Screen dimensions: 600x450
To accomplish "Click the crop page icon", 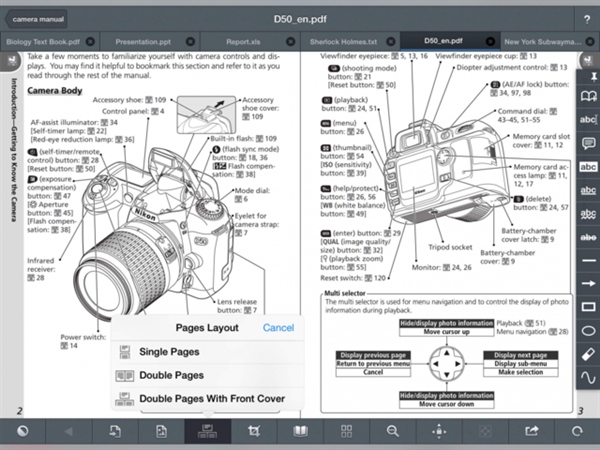I will coord(254,431).
